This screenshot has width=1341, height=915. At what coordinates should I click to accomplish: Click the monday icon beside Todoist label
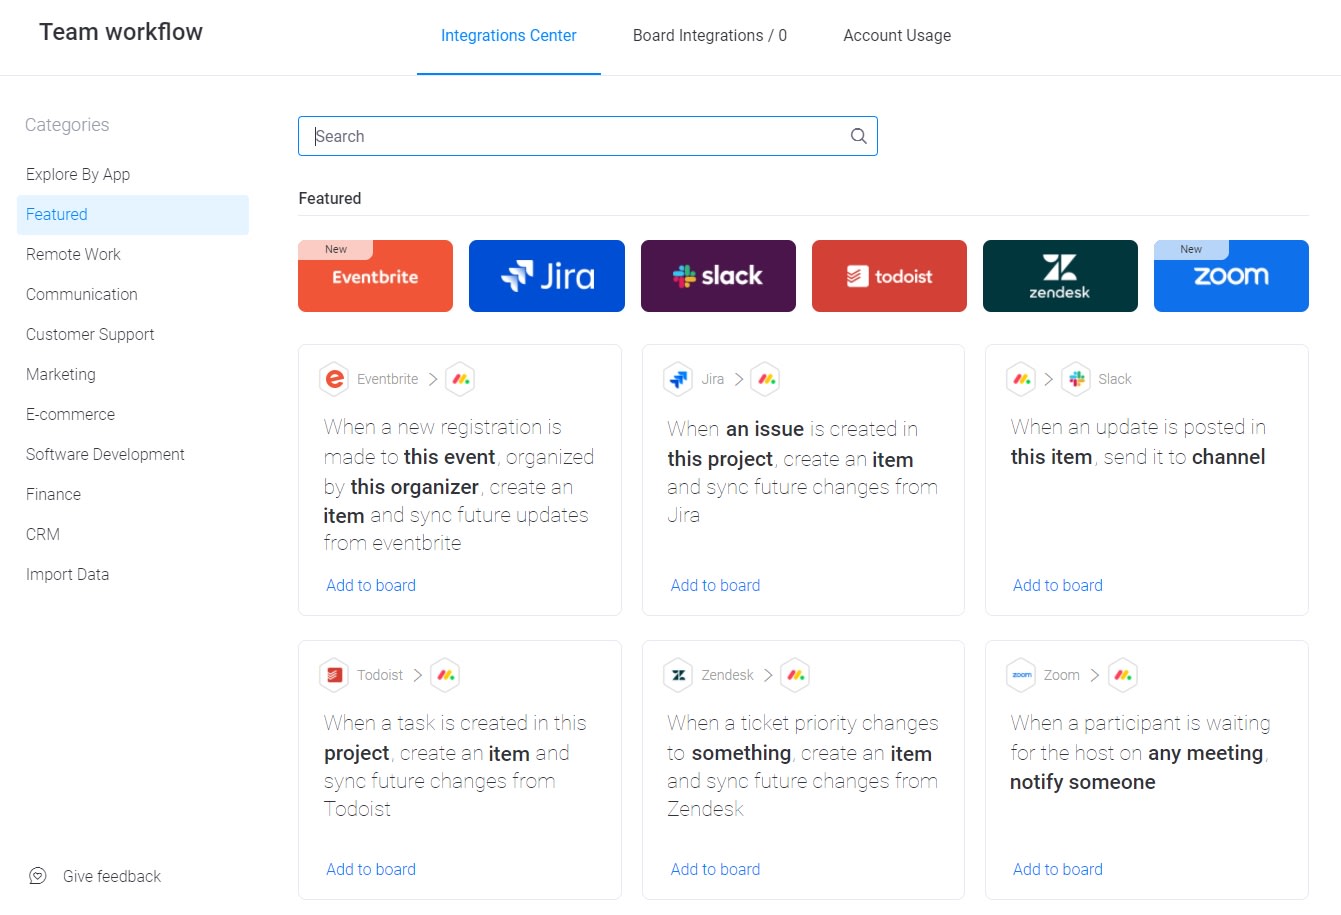point(445,675)
